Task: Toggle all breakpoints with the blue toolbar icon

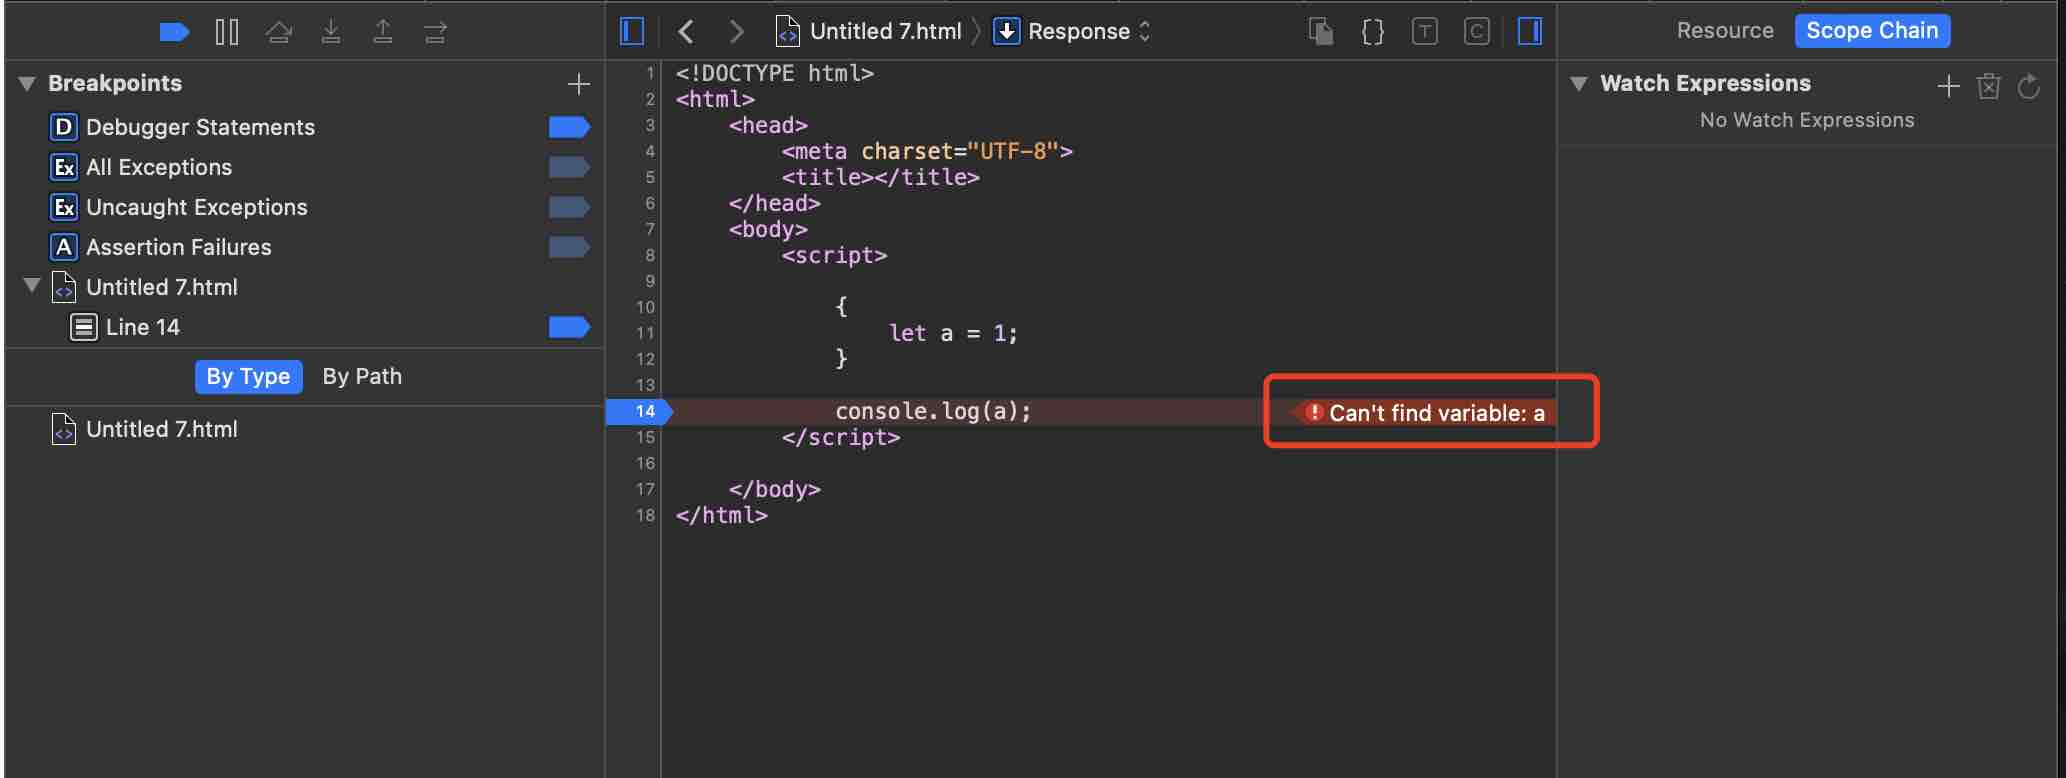Action: 174,33
